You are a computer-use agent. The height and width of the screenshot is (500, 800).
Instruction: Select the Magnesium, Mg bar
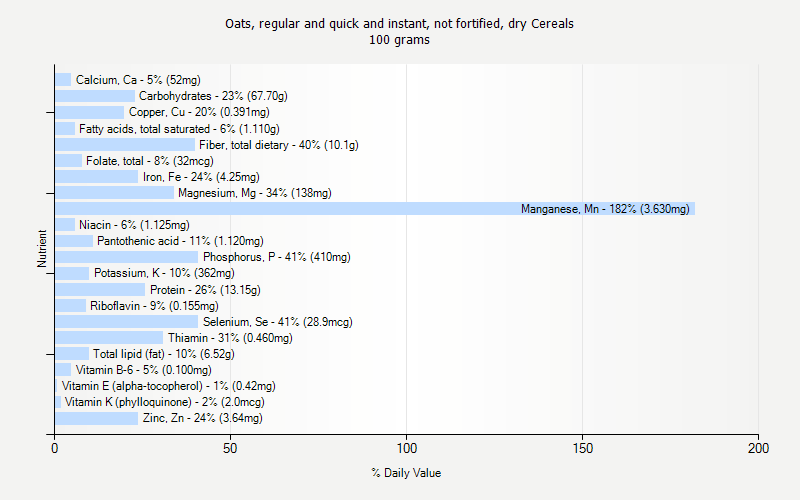(x=114, y=193)
